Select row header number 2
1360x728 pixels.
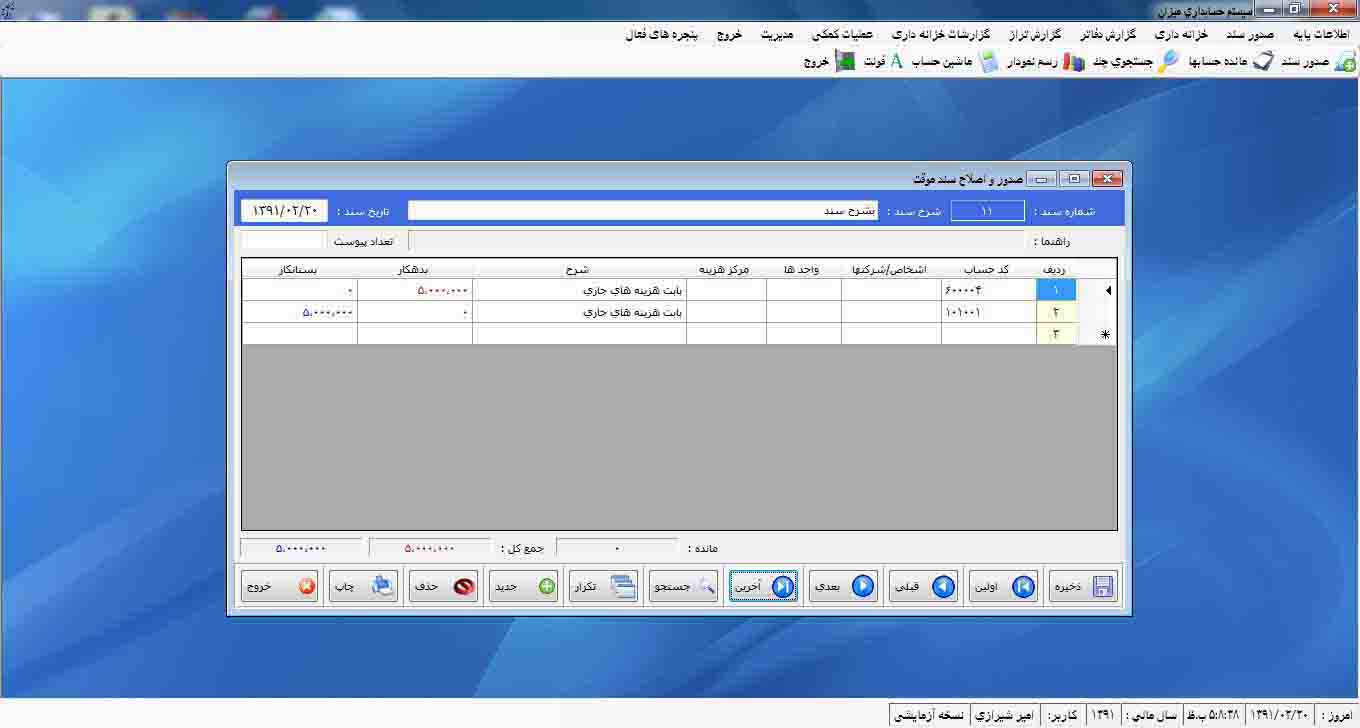[1056, 312]
